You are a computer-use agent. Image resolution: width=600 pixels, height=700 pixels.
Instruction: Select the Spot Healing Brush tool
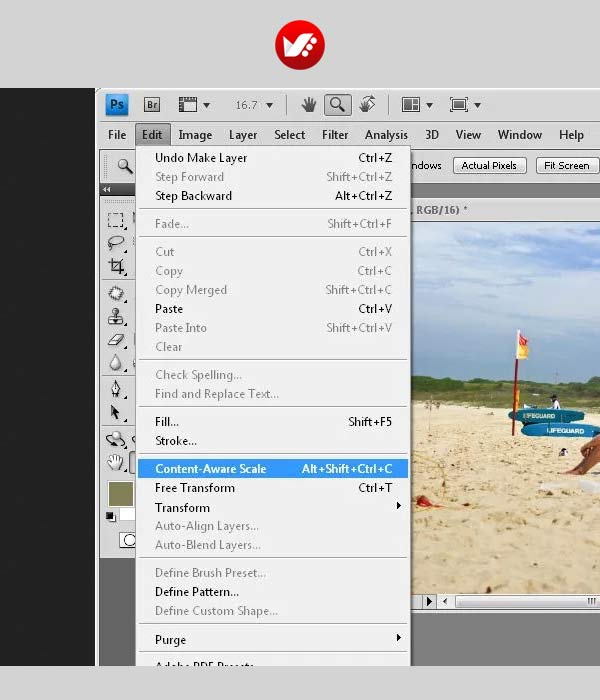tap(116, 293)
